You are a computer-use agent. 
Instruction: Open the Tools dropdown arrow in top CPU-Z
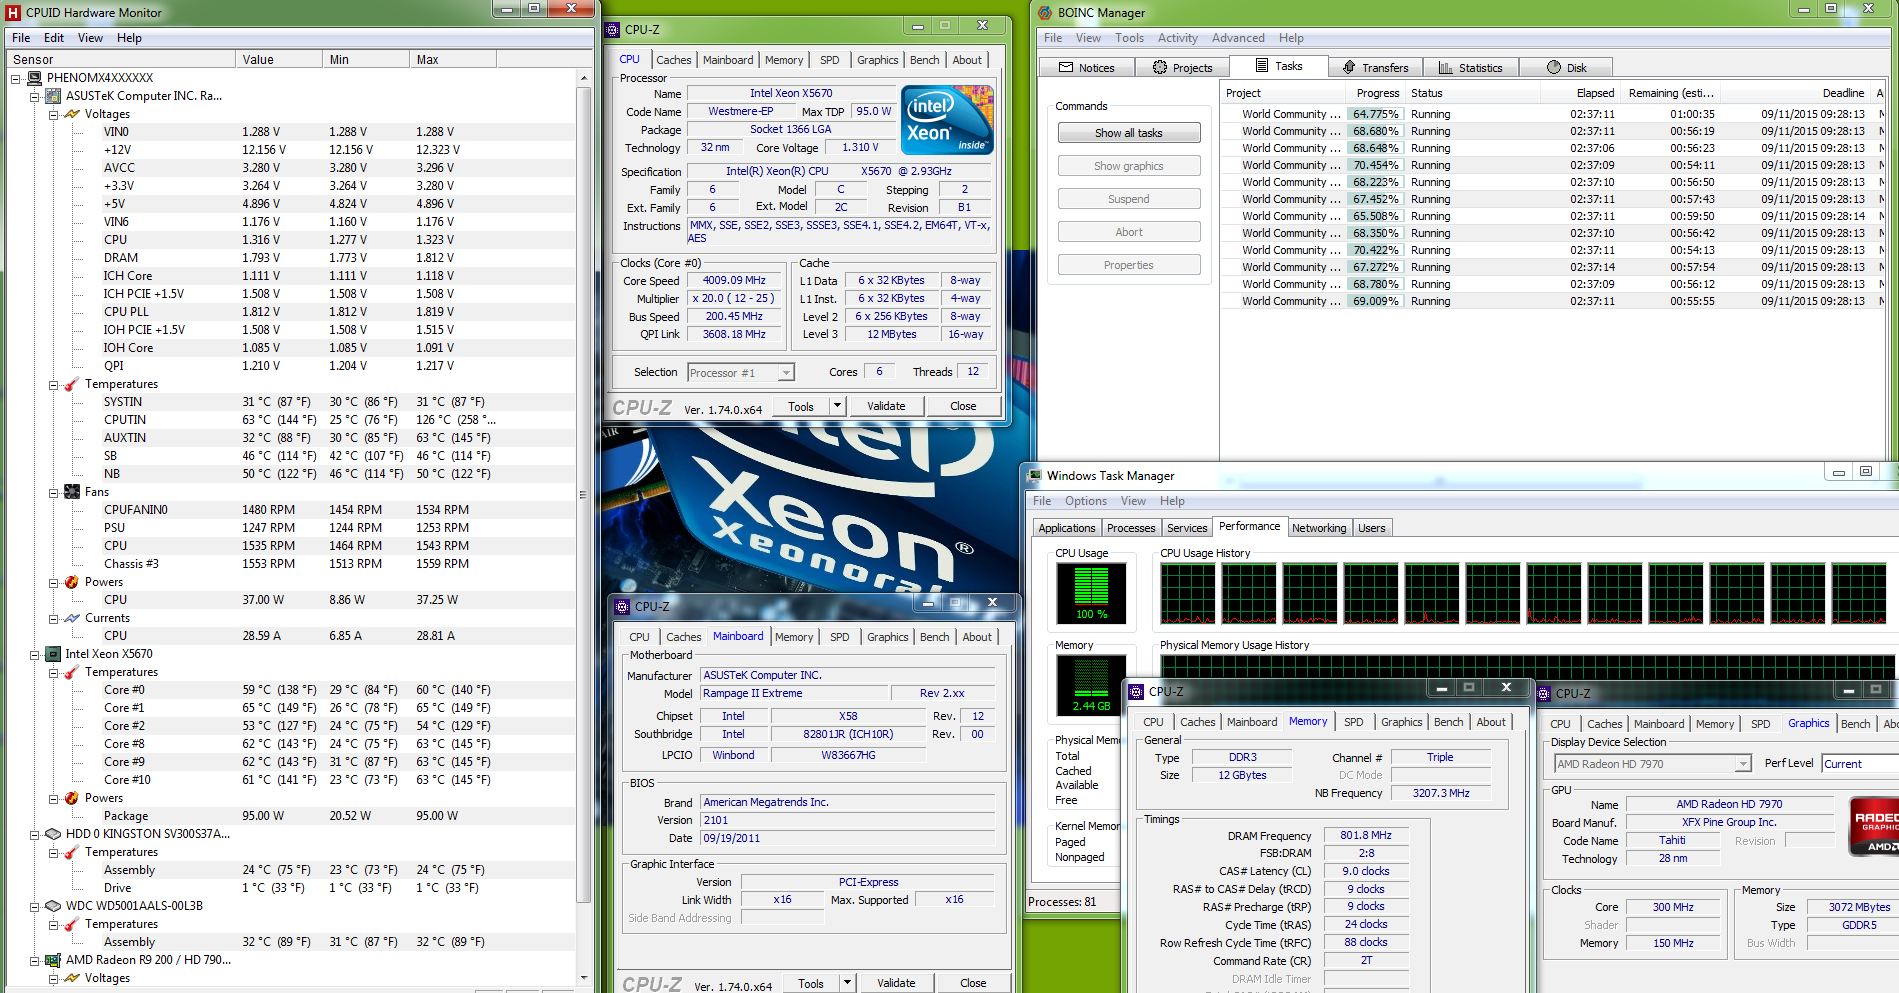tap(837, 406)
